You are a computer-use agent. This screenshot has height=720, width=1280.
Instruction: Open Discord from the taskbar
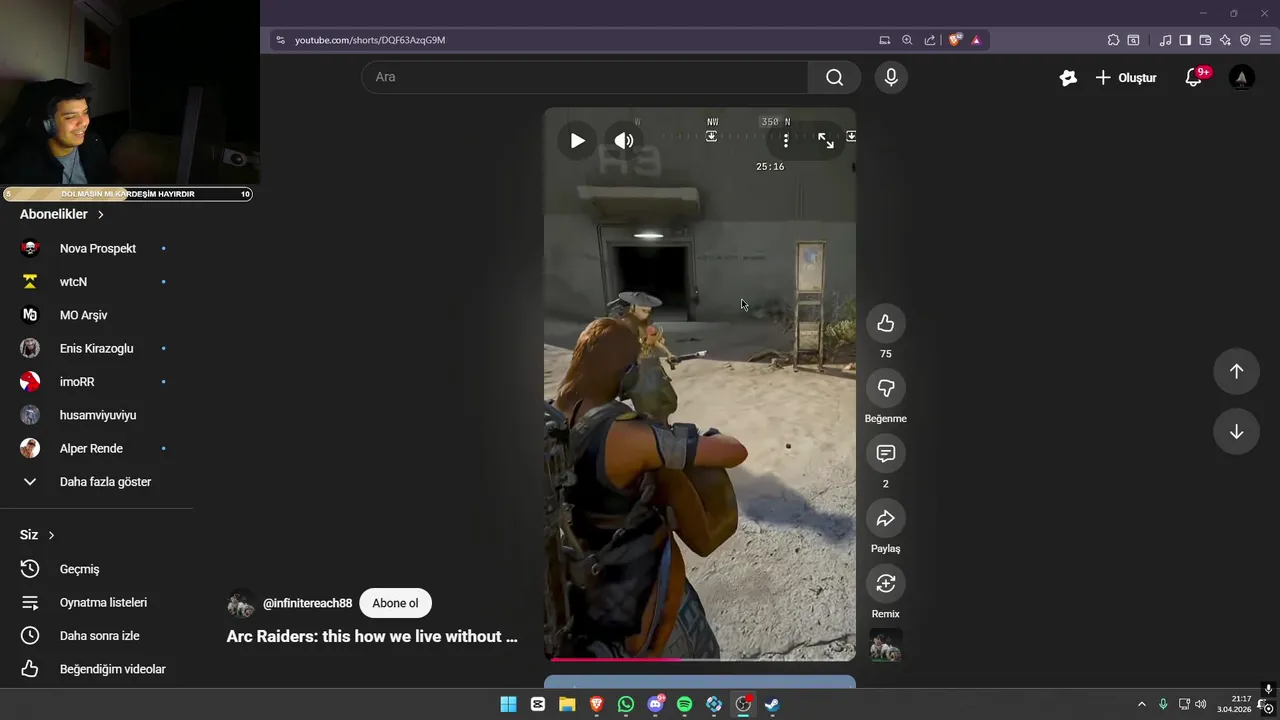pos(656,704)
